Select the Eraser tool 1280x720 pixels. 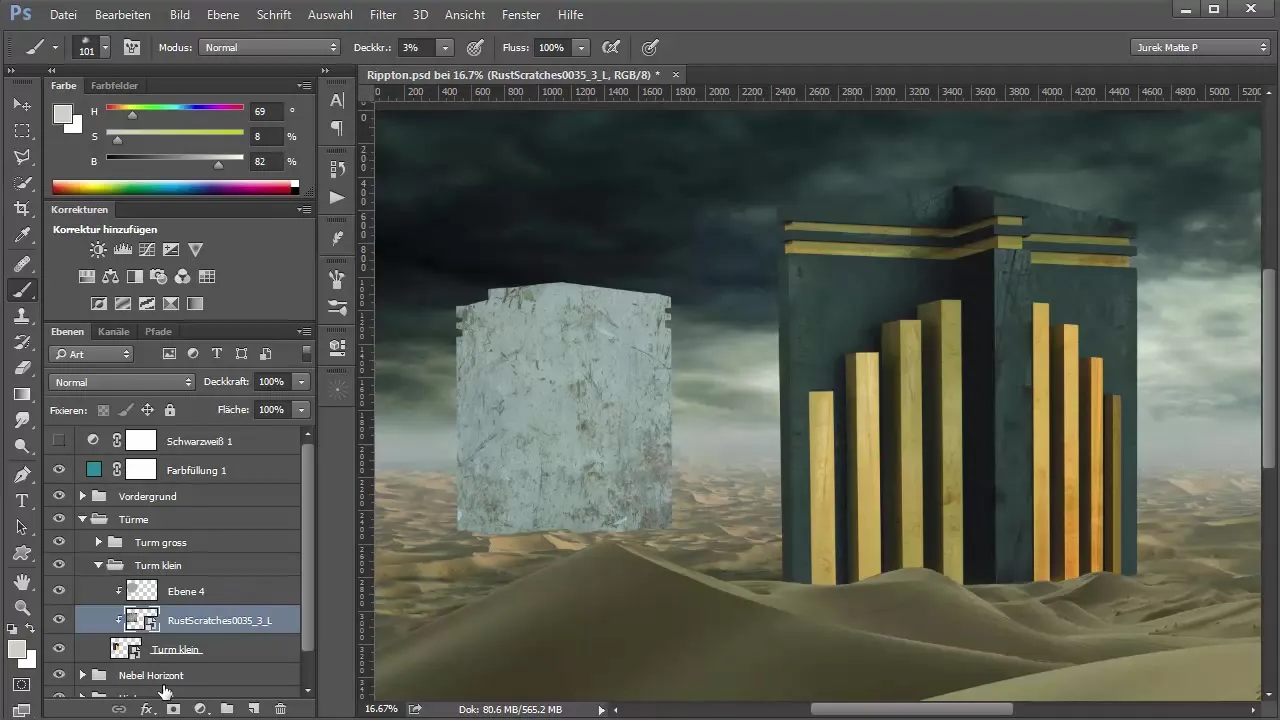pyautogui.click(x=22, y=368)
